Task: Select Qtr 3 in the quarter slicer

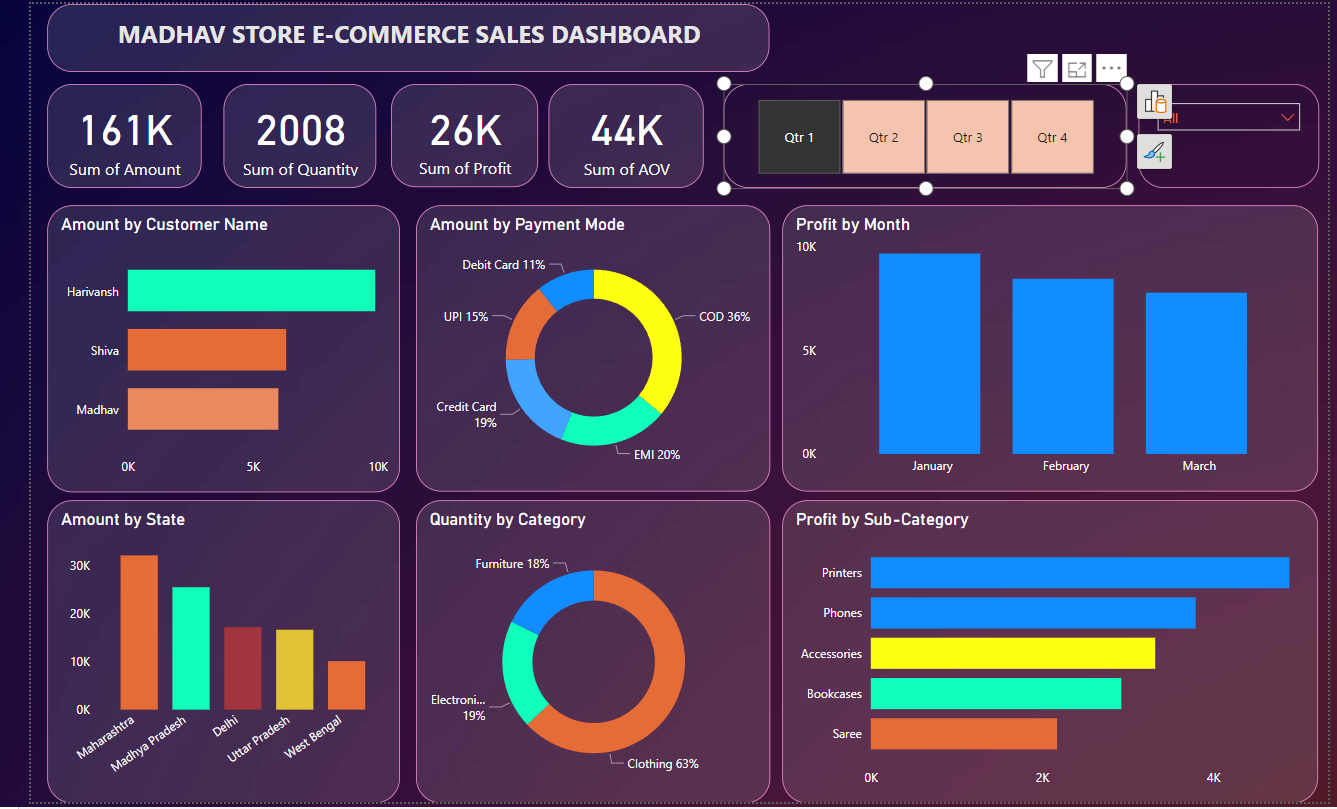Action: pyautogui.click(x=968, y=137)
